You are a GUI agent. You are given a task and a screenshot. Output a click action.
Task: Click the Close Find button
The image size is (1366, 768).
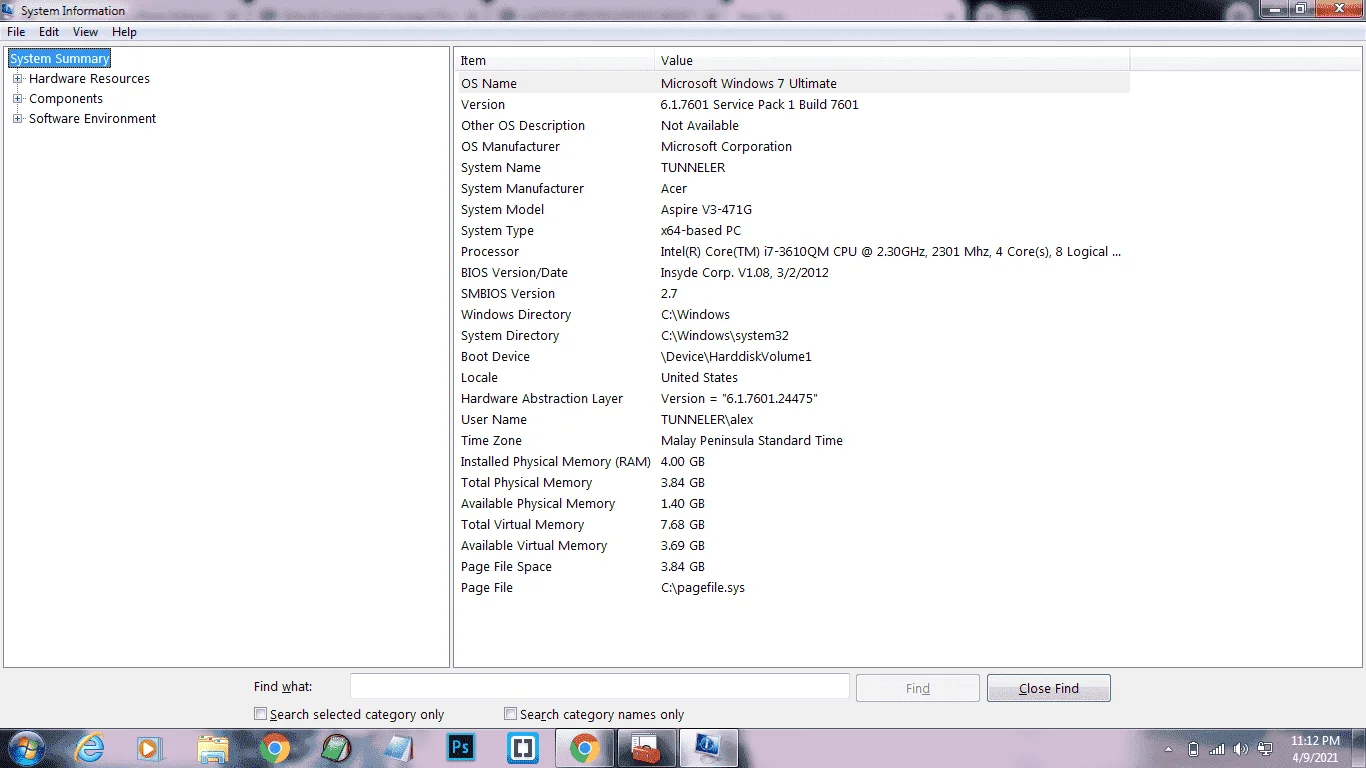(1049, 688)
